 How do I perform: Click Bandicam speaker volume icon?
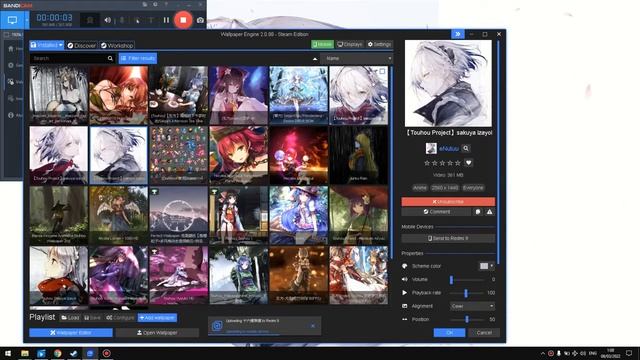click(x=107, y=20)
